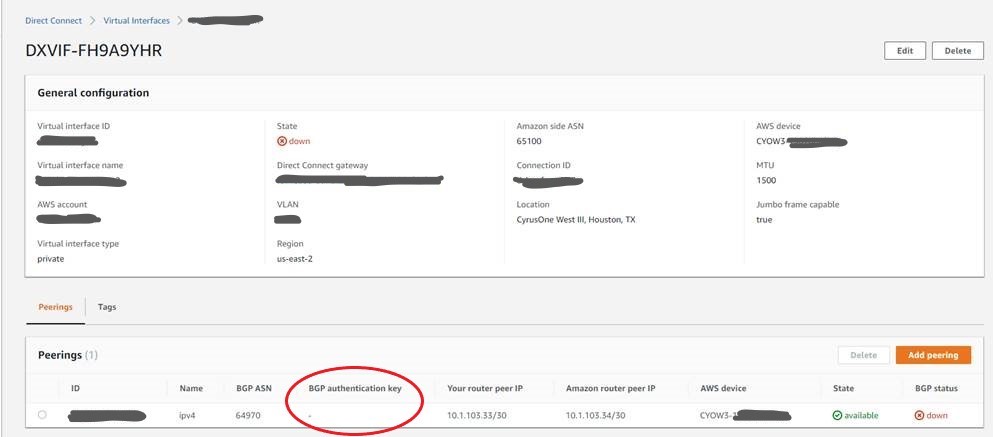
Task: Click the DXVIF-FH9A9YHR page title
Action: click(x=94, y=51)
